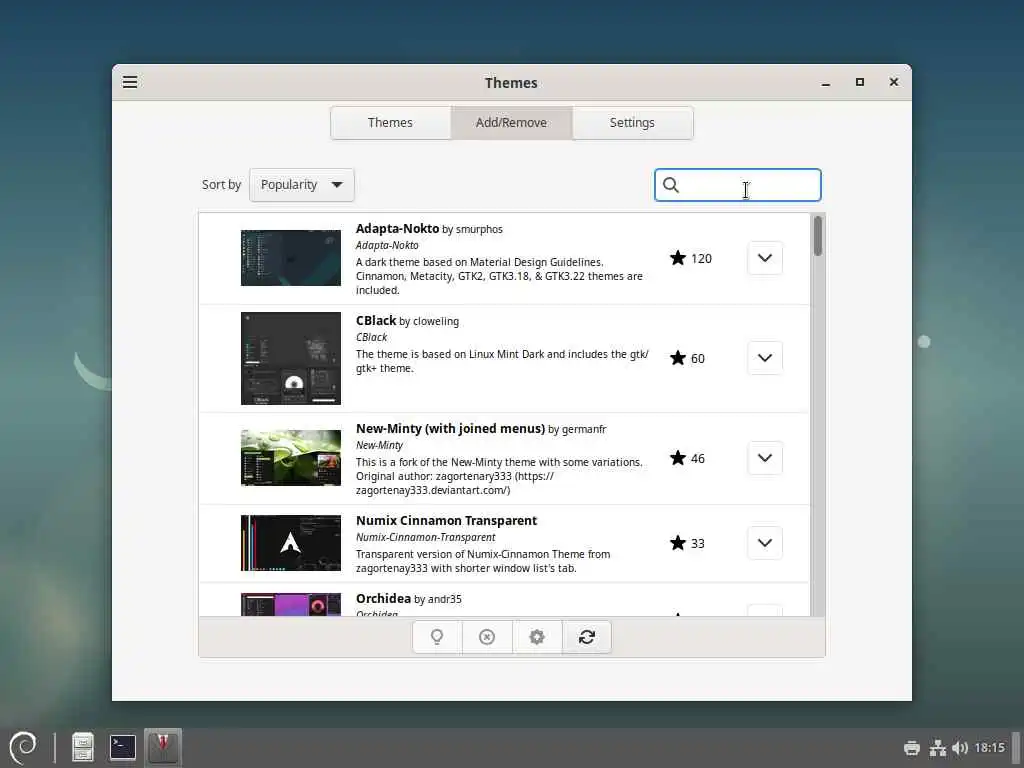Open the Popularity sort dropdown
This screenshot has width=1024, height=768.
[302, 185]
